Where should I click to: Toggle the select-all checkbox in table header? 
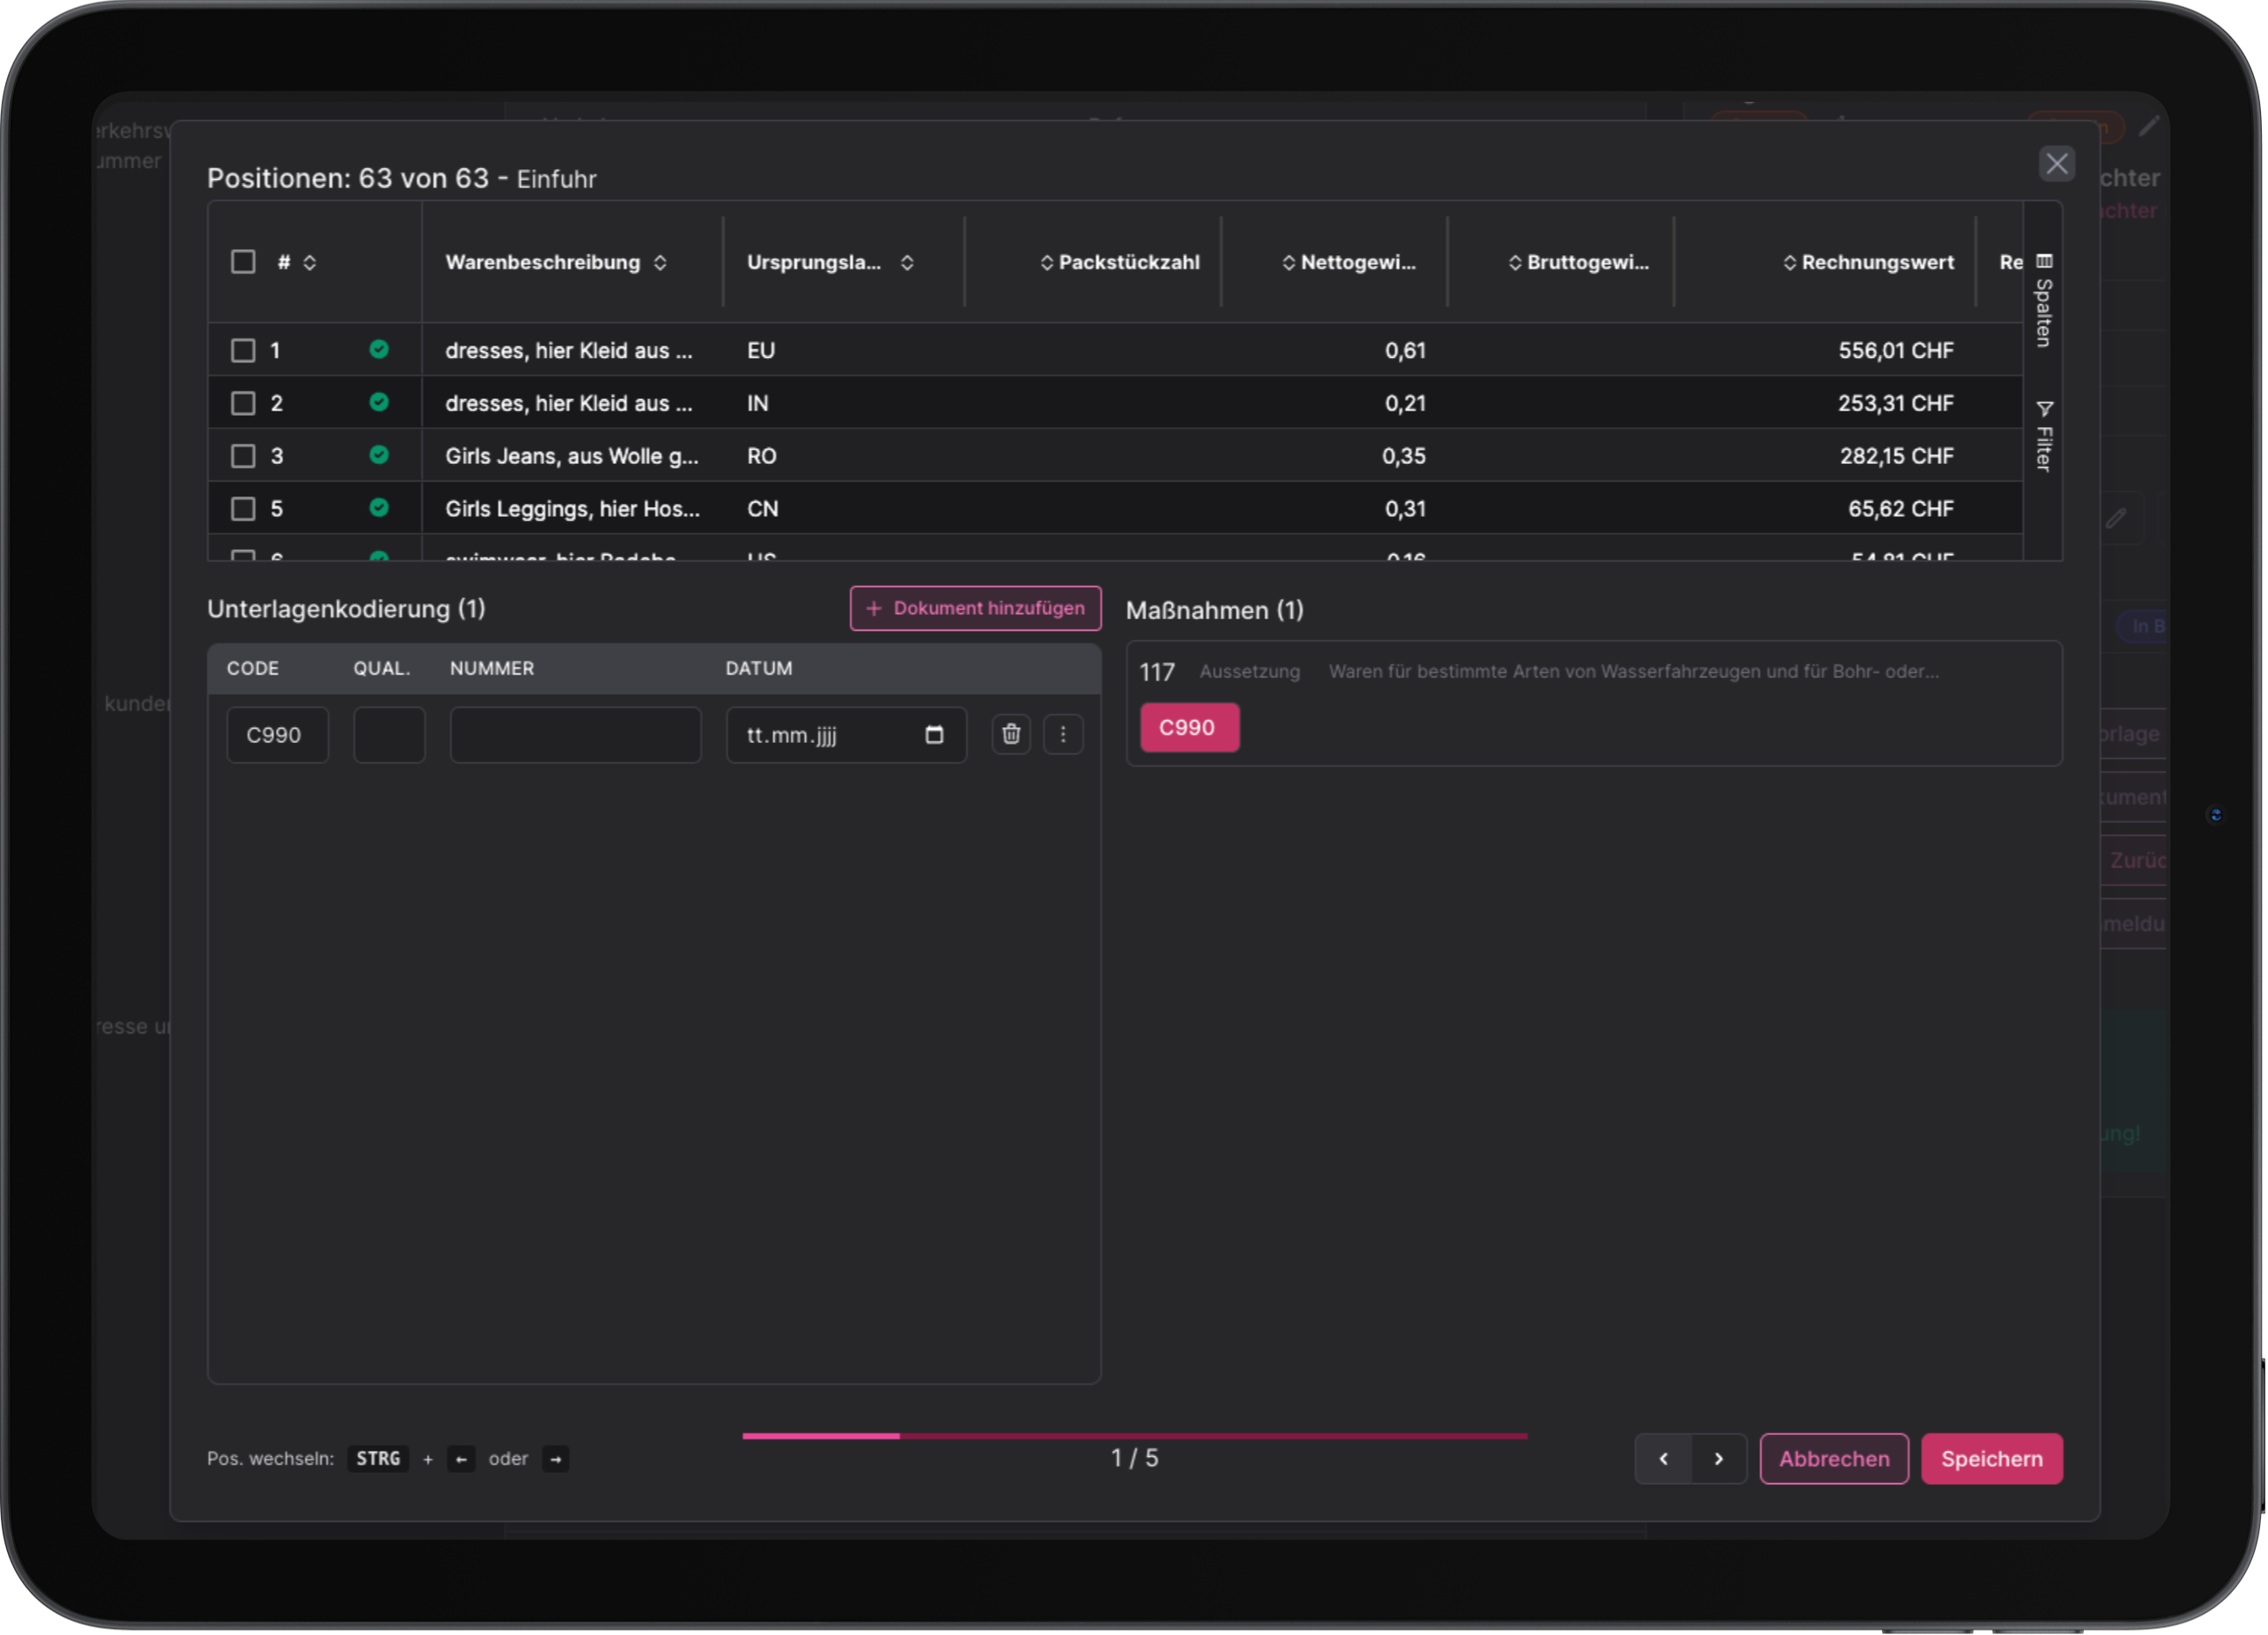point(243,262)
